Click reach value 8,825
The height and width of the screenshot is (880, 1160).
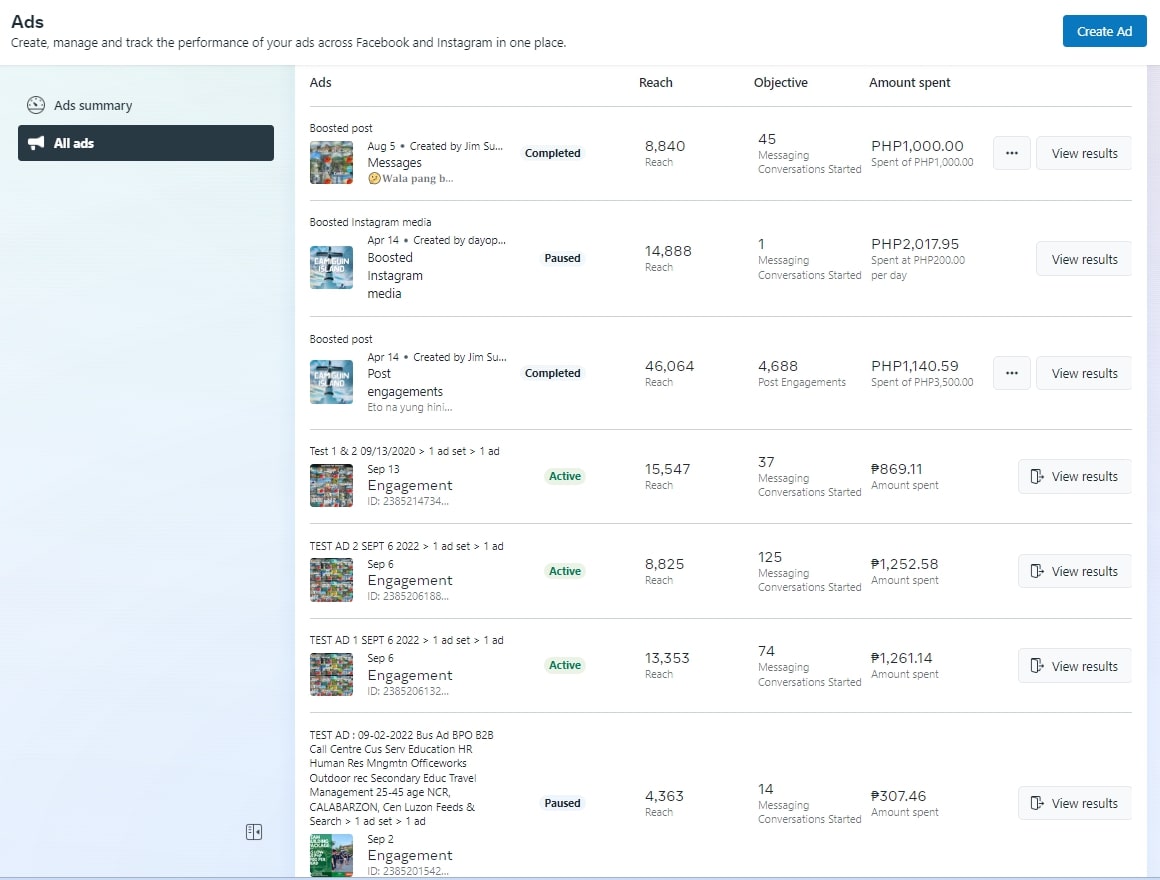[x=664, y=563]
